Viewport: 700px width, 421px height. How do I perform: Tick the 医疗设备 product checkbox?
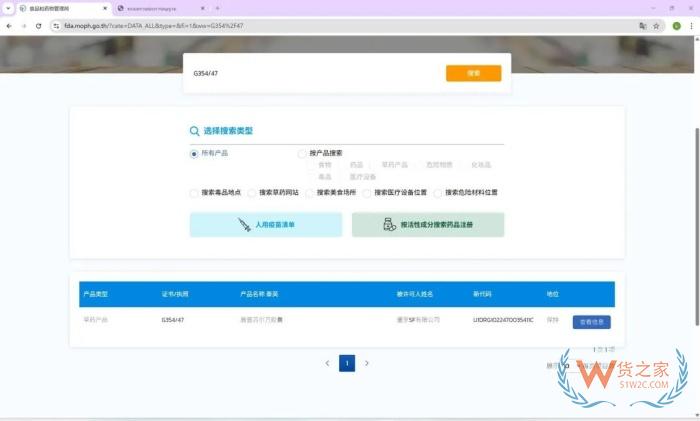(342, 177)
